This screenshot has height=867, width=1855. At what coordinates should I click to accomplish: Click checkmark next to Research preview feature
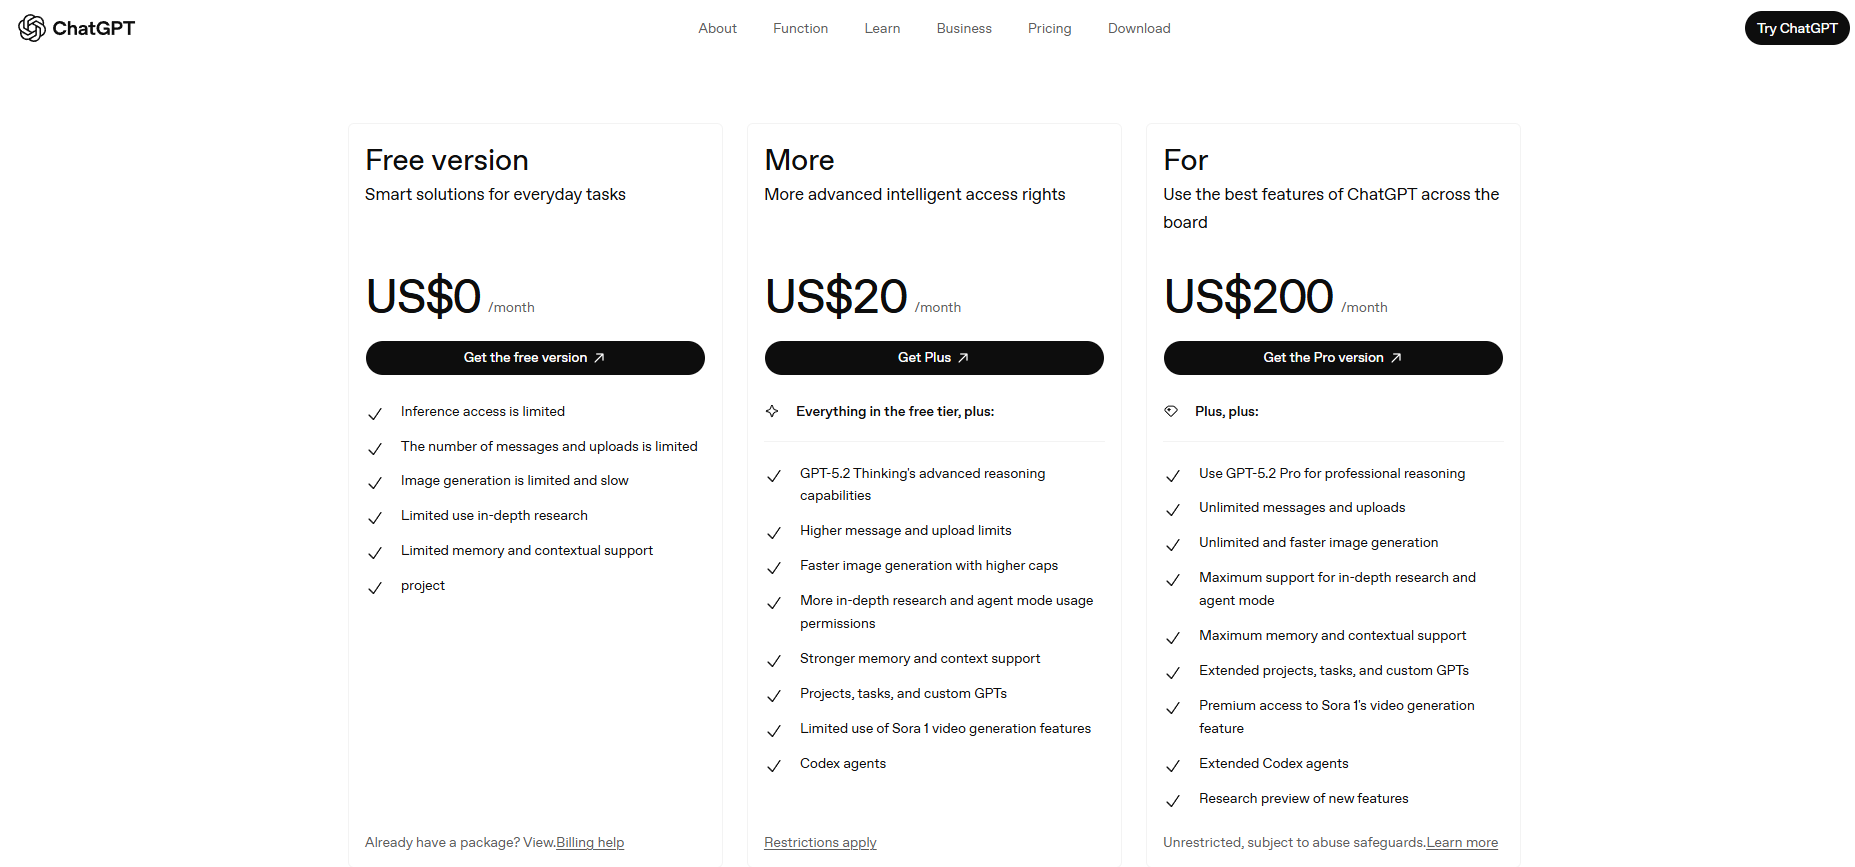point(1173,801)
